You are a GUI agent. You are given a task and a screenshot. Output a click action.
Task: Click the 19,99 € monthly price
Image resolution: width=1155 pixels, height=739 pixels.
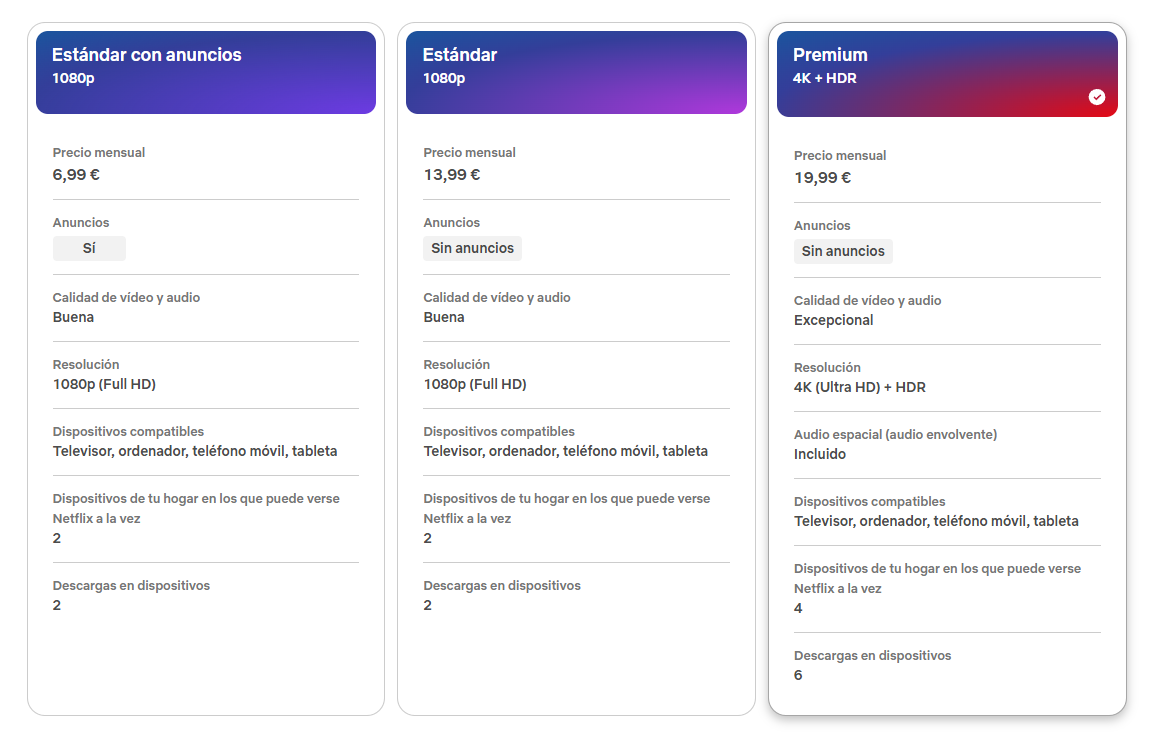point(822,178)
